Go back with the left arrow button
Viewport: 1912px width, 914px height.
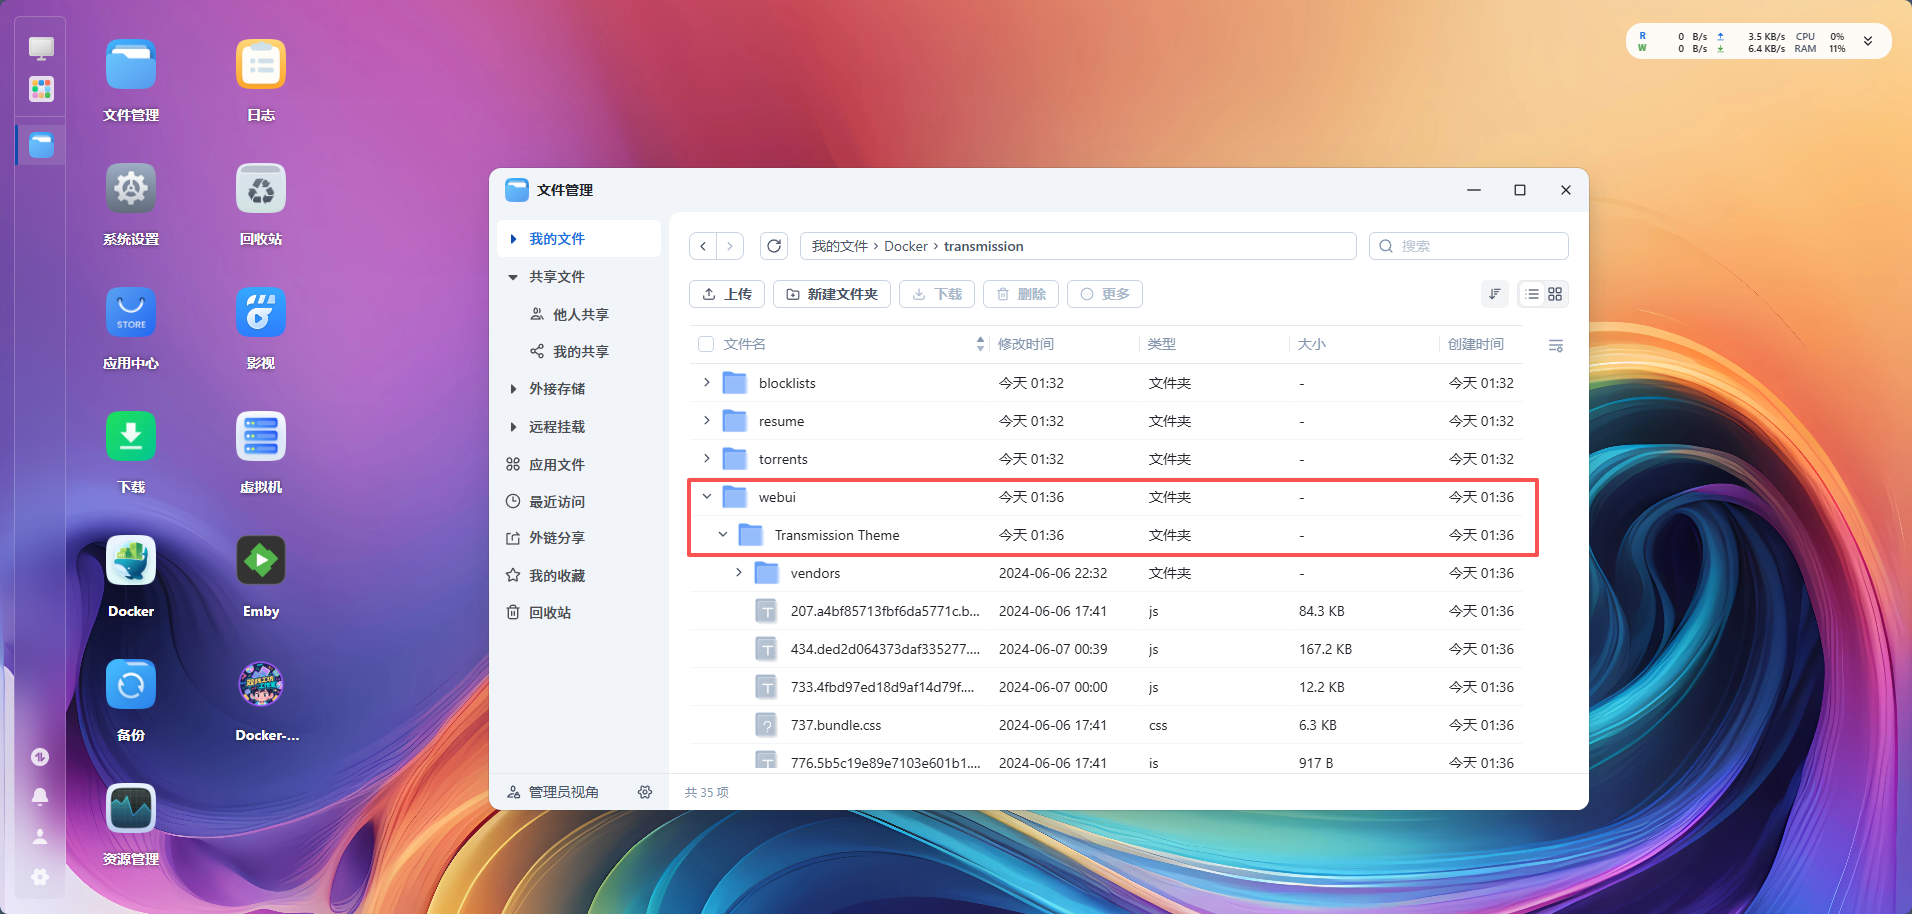(703, 246)
